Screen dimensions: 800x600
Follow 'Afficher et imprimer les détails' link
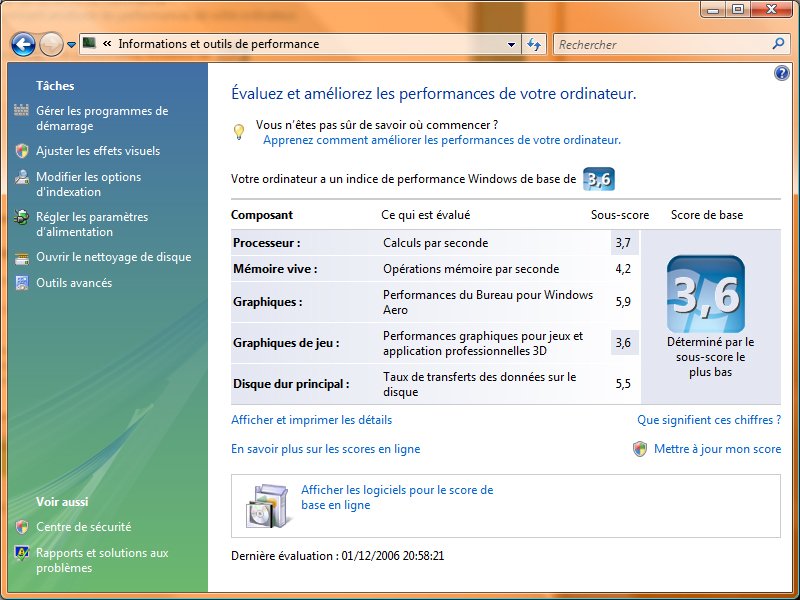tap(312, 420)
